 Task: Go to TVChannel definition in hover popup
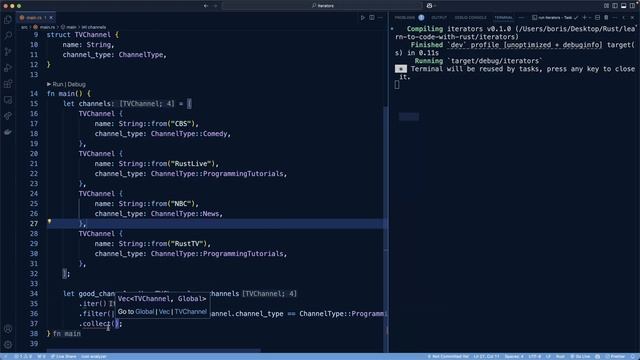pos(191,311)
